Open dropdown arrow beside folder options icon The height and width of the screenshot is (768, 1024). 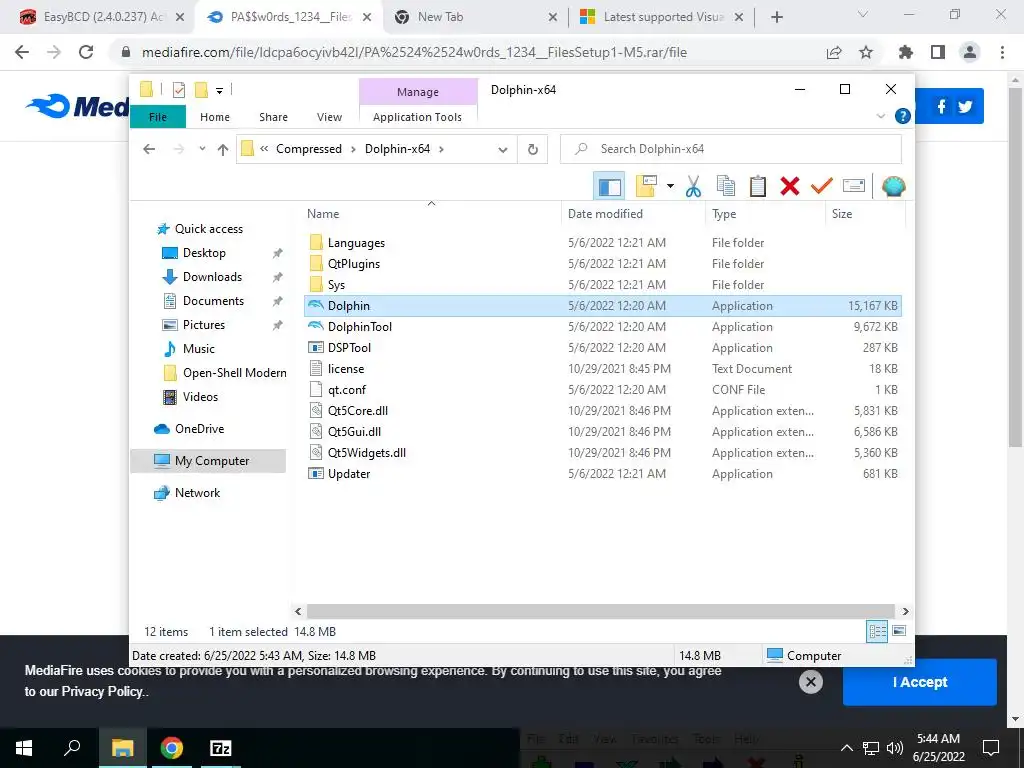click(x=670, y=187)
